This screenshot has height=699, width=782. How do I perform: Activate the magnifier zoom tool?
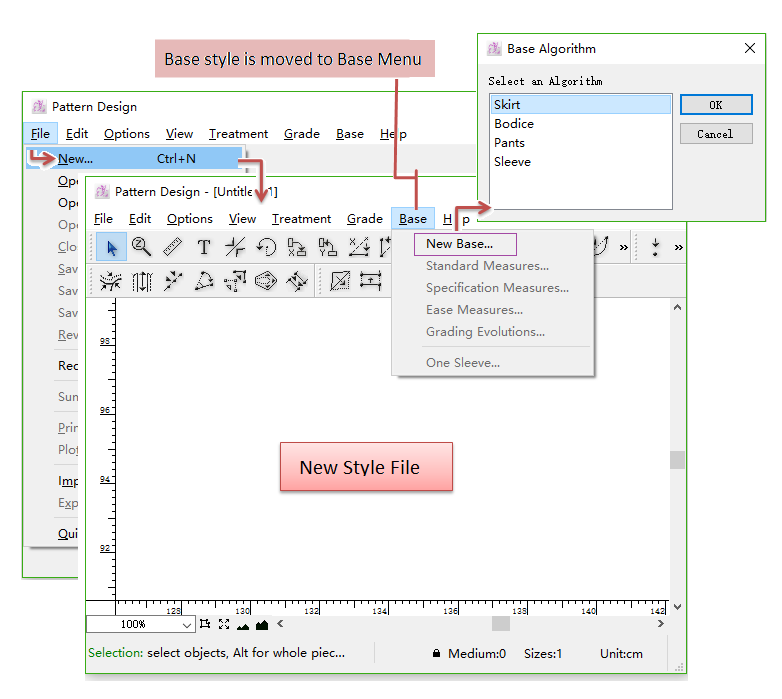pyautogui.click(x=142, y=246)
